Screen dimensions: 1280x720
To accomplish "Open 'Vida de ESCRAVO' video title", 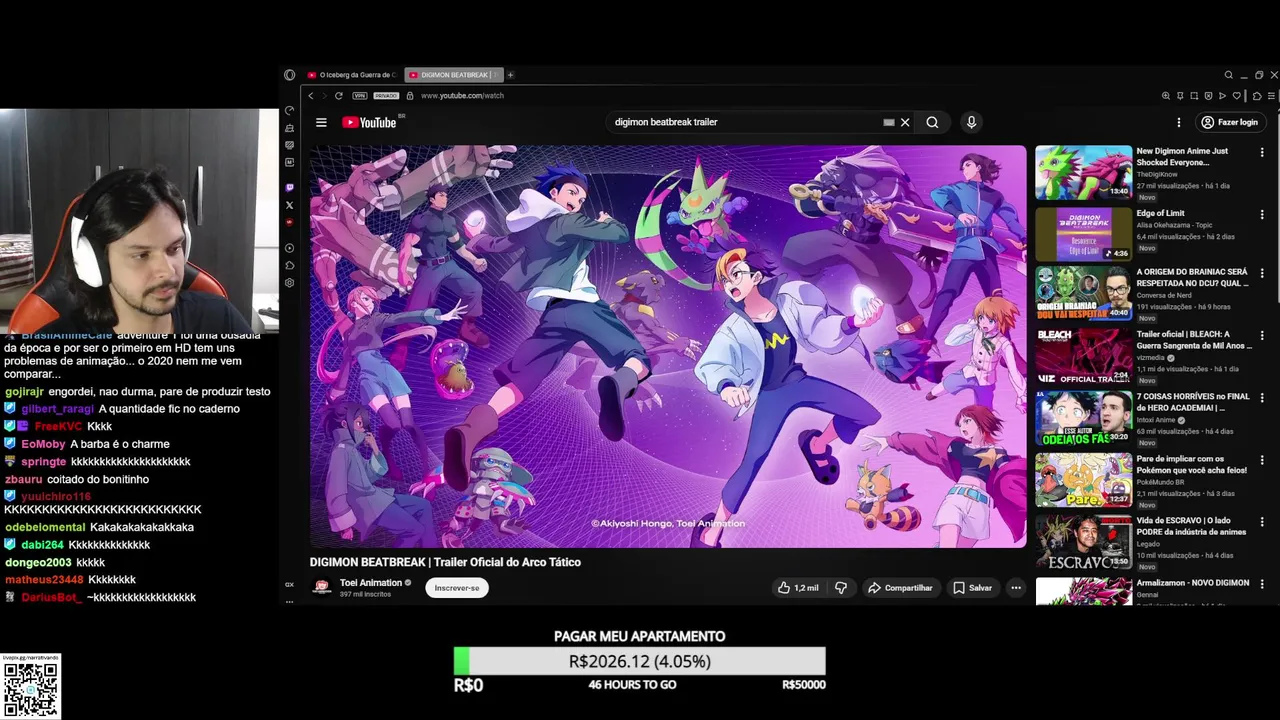I will [1191, 526].
